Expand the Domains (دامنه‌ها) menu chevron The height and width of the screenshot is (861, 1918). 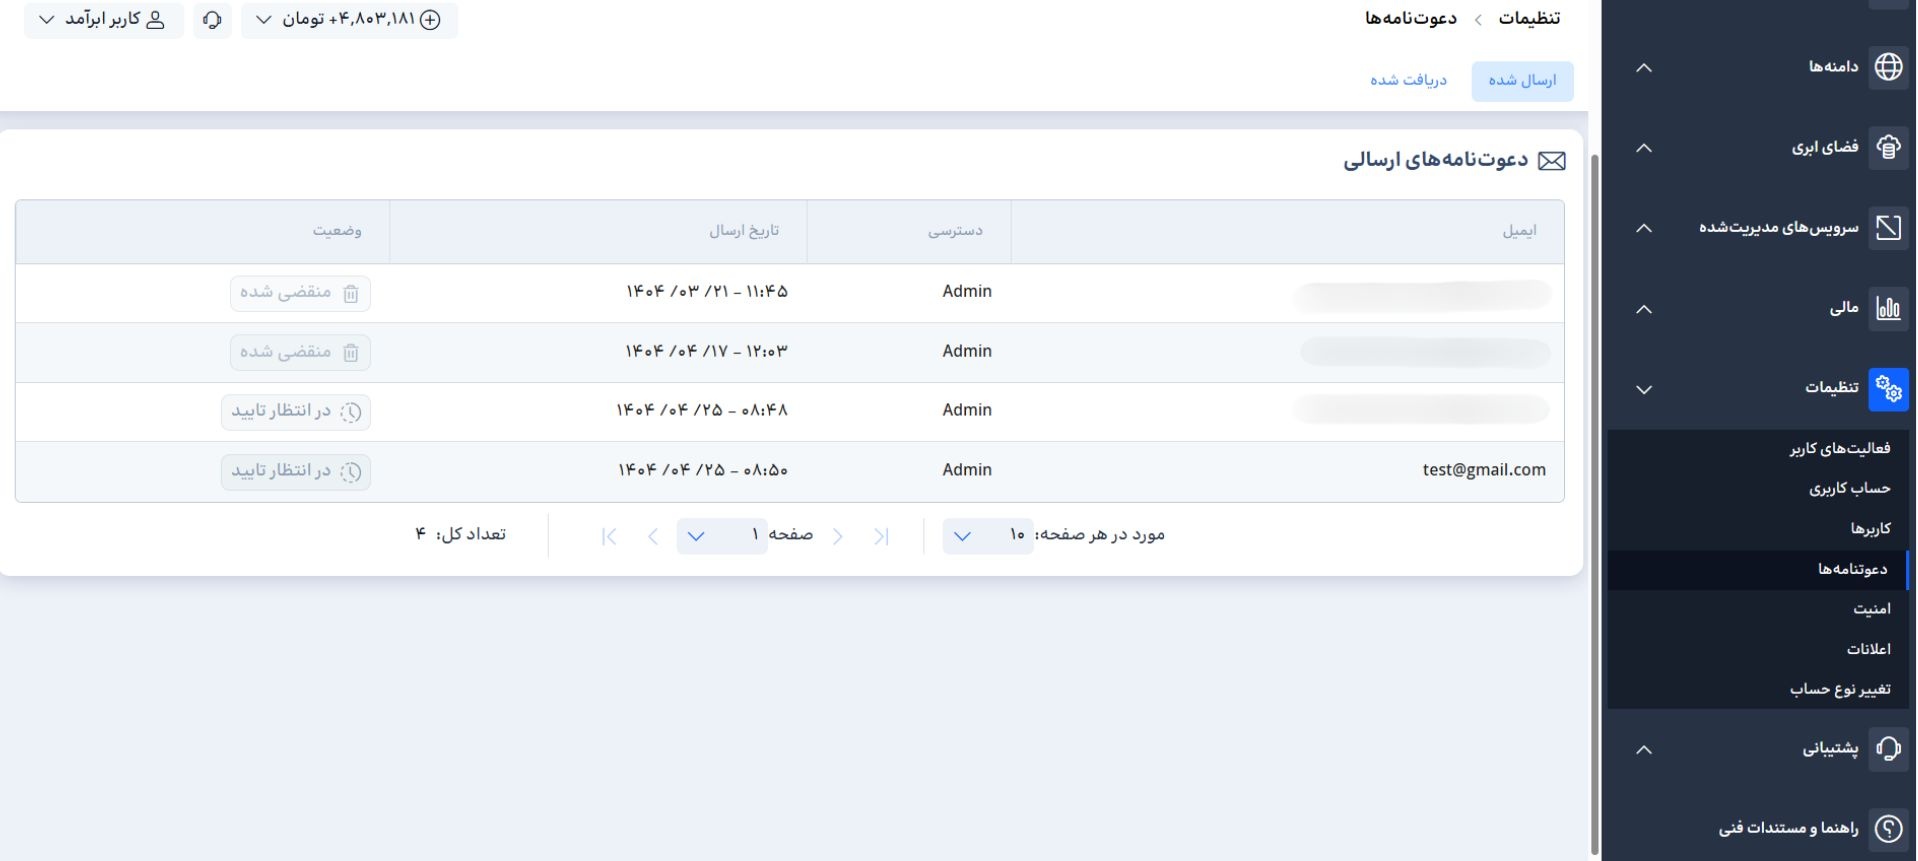(x=1644, y=68)
